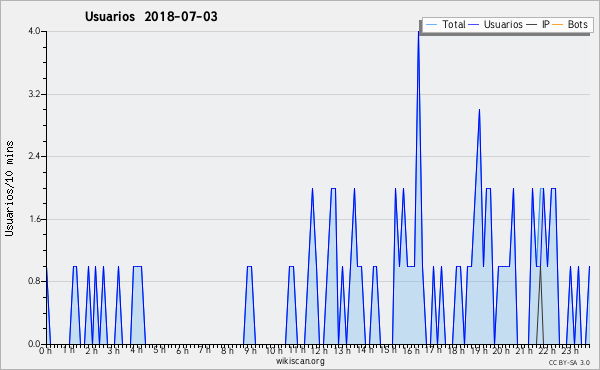Click the 12 h x-axis label
The width and height of the screenshot is (600, 370).
point(319,350)
